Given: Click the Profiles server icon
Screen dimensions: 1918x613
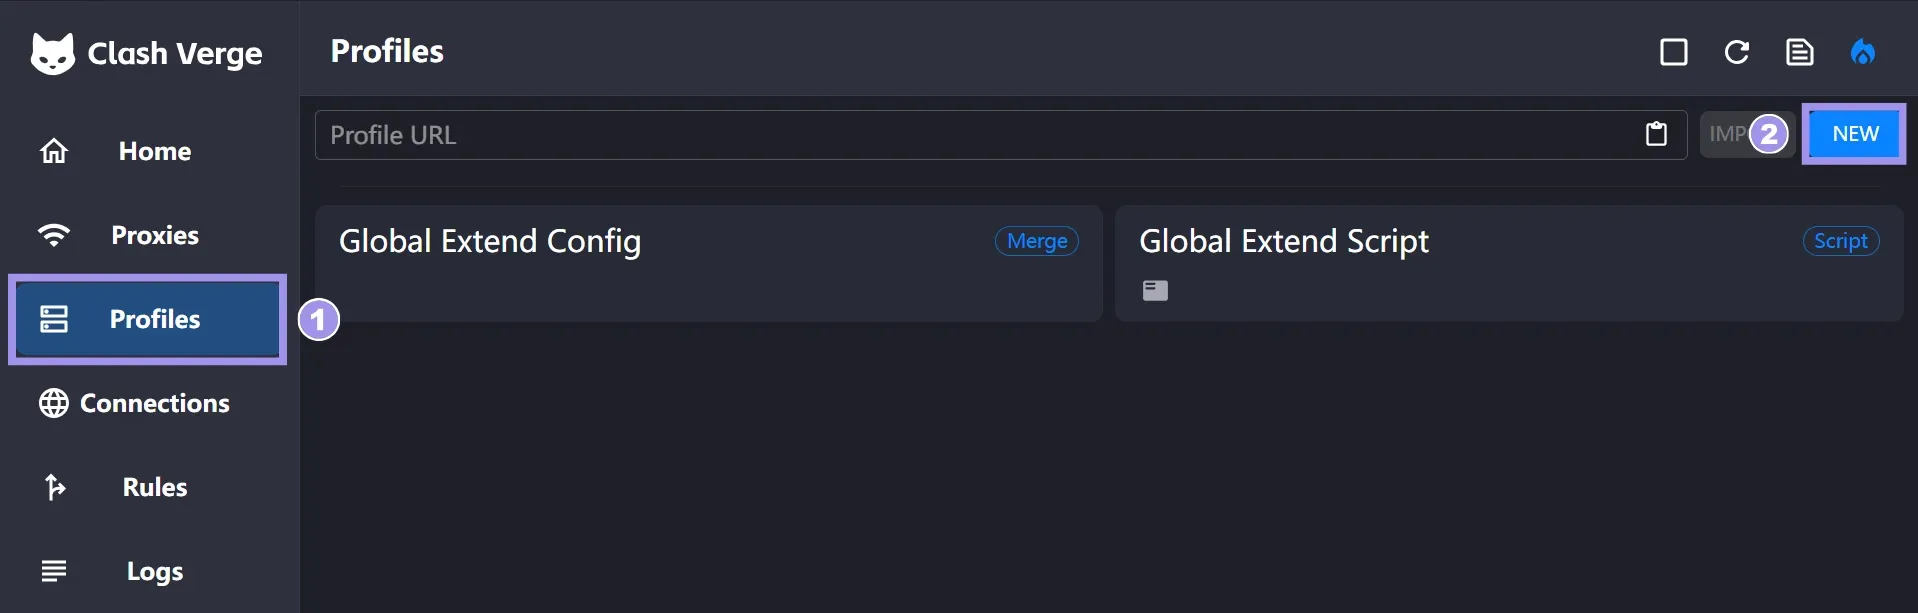Looking at the screenshot, I should point(54,319).
